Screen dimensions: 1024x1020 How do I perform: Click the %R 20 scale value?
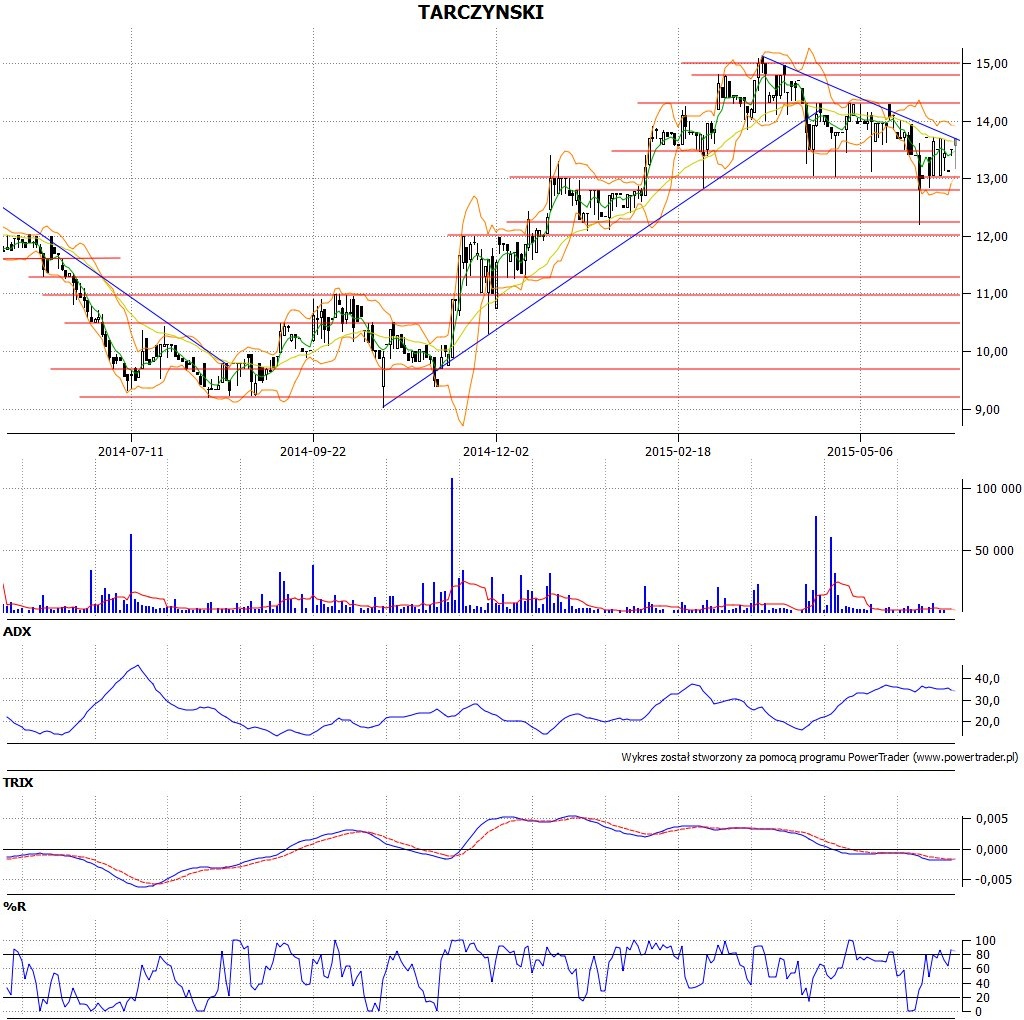coord(982,998)
